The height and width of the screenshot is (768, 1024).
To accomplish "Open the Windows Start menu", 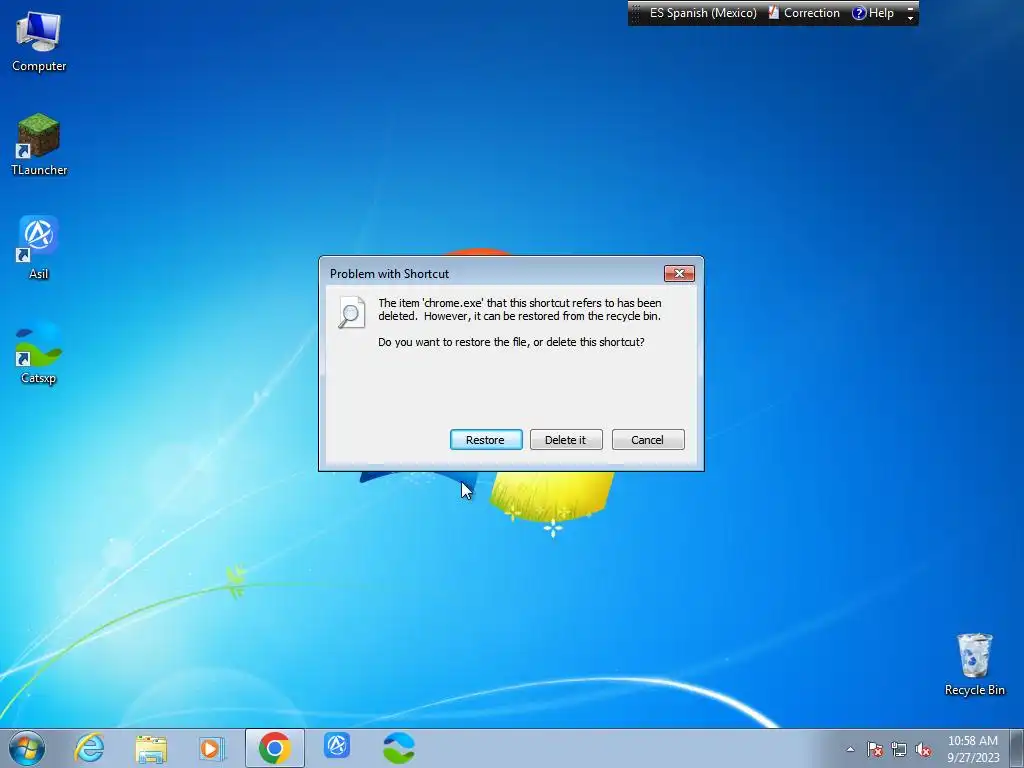I will [x=27, y=748].
